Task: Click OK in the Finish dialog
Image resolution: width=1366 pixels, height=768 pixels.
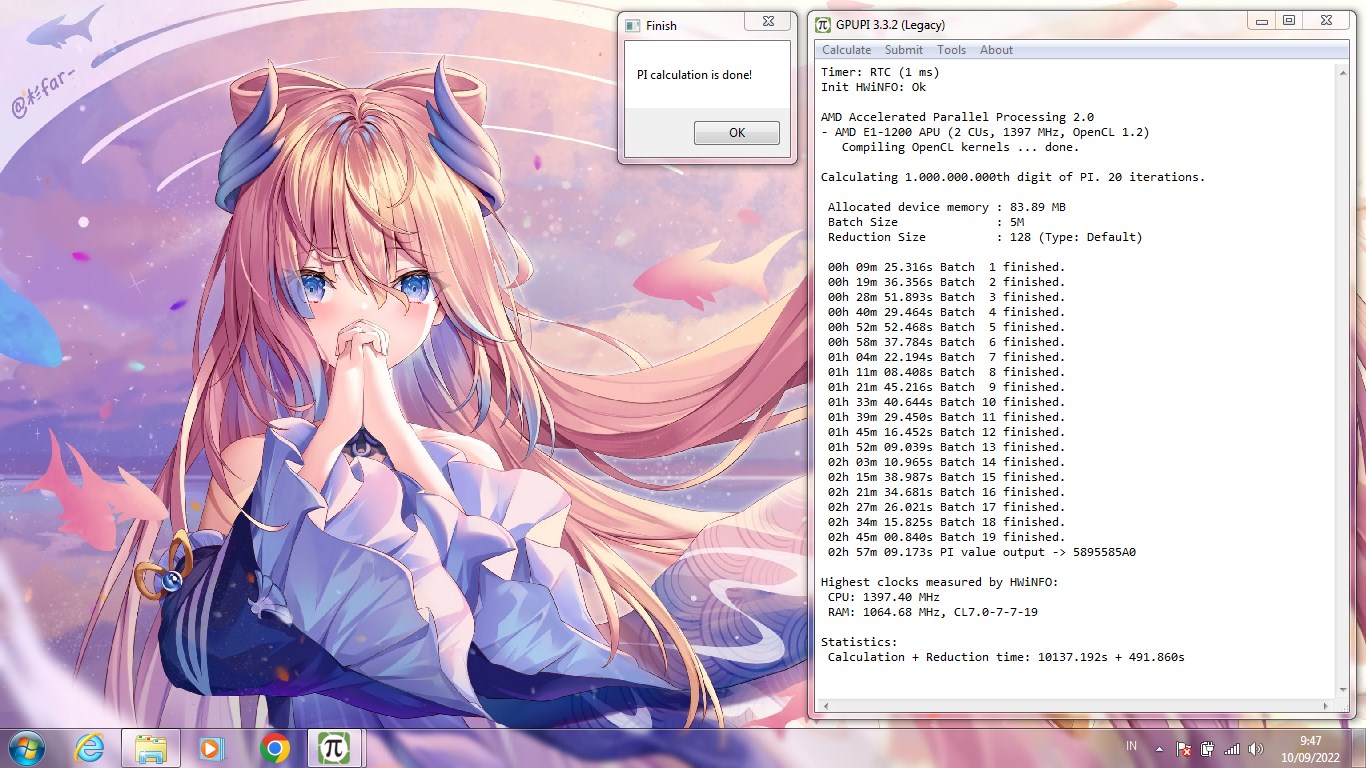Action: (737, 133)
